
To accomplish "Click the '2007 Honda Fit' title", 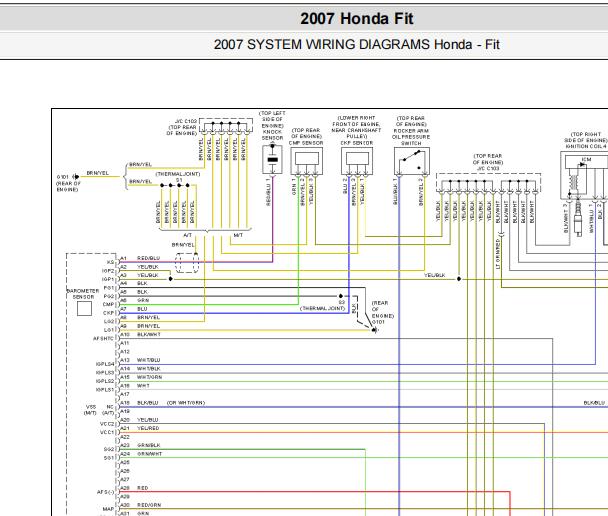I will pos(357,19).
